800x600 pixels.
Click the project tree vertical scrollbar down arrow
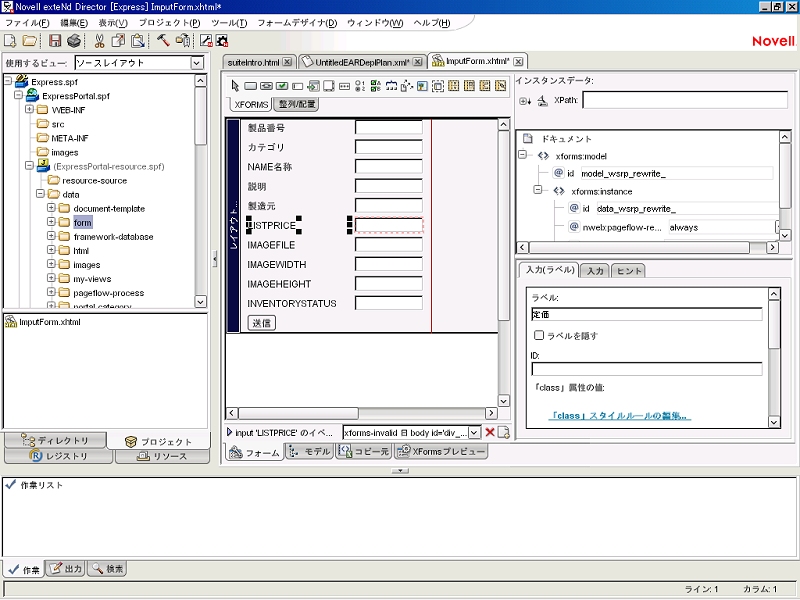point(201,302)
